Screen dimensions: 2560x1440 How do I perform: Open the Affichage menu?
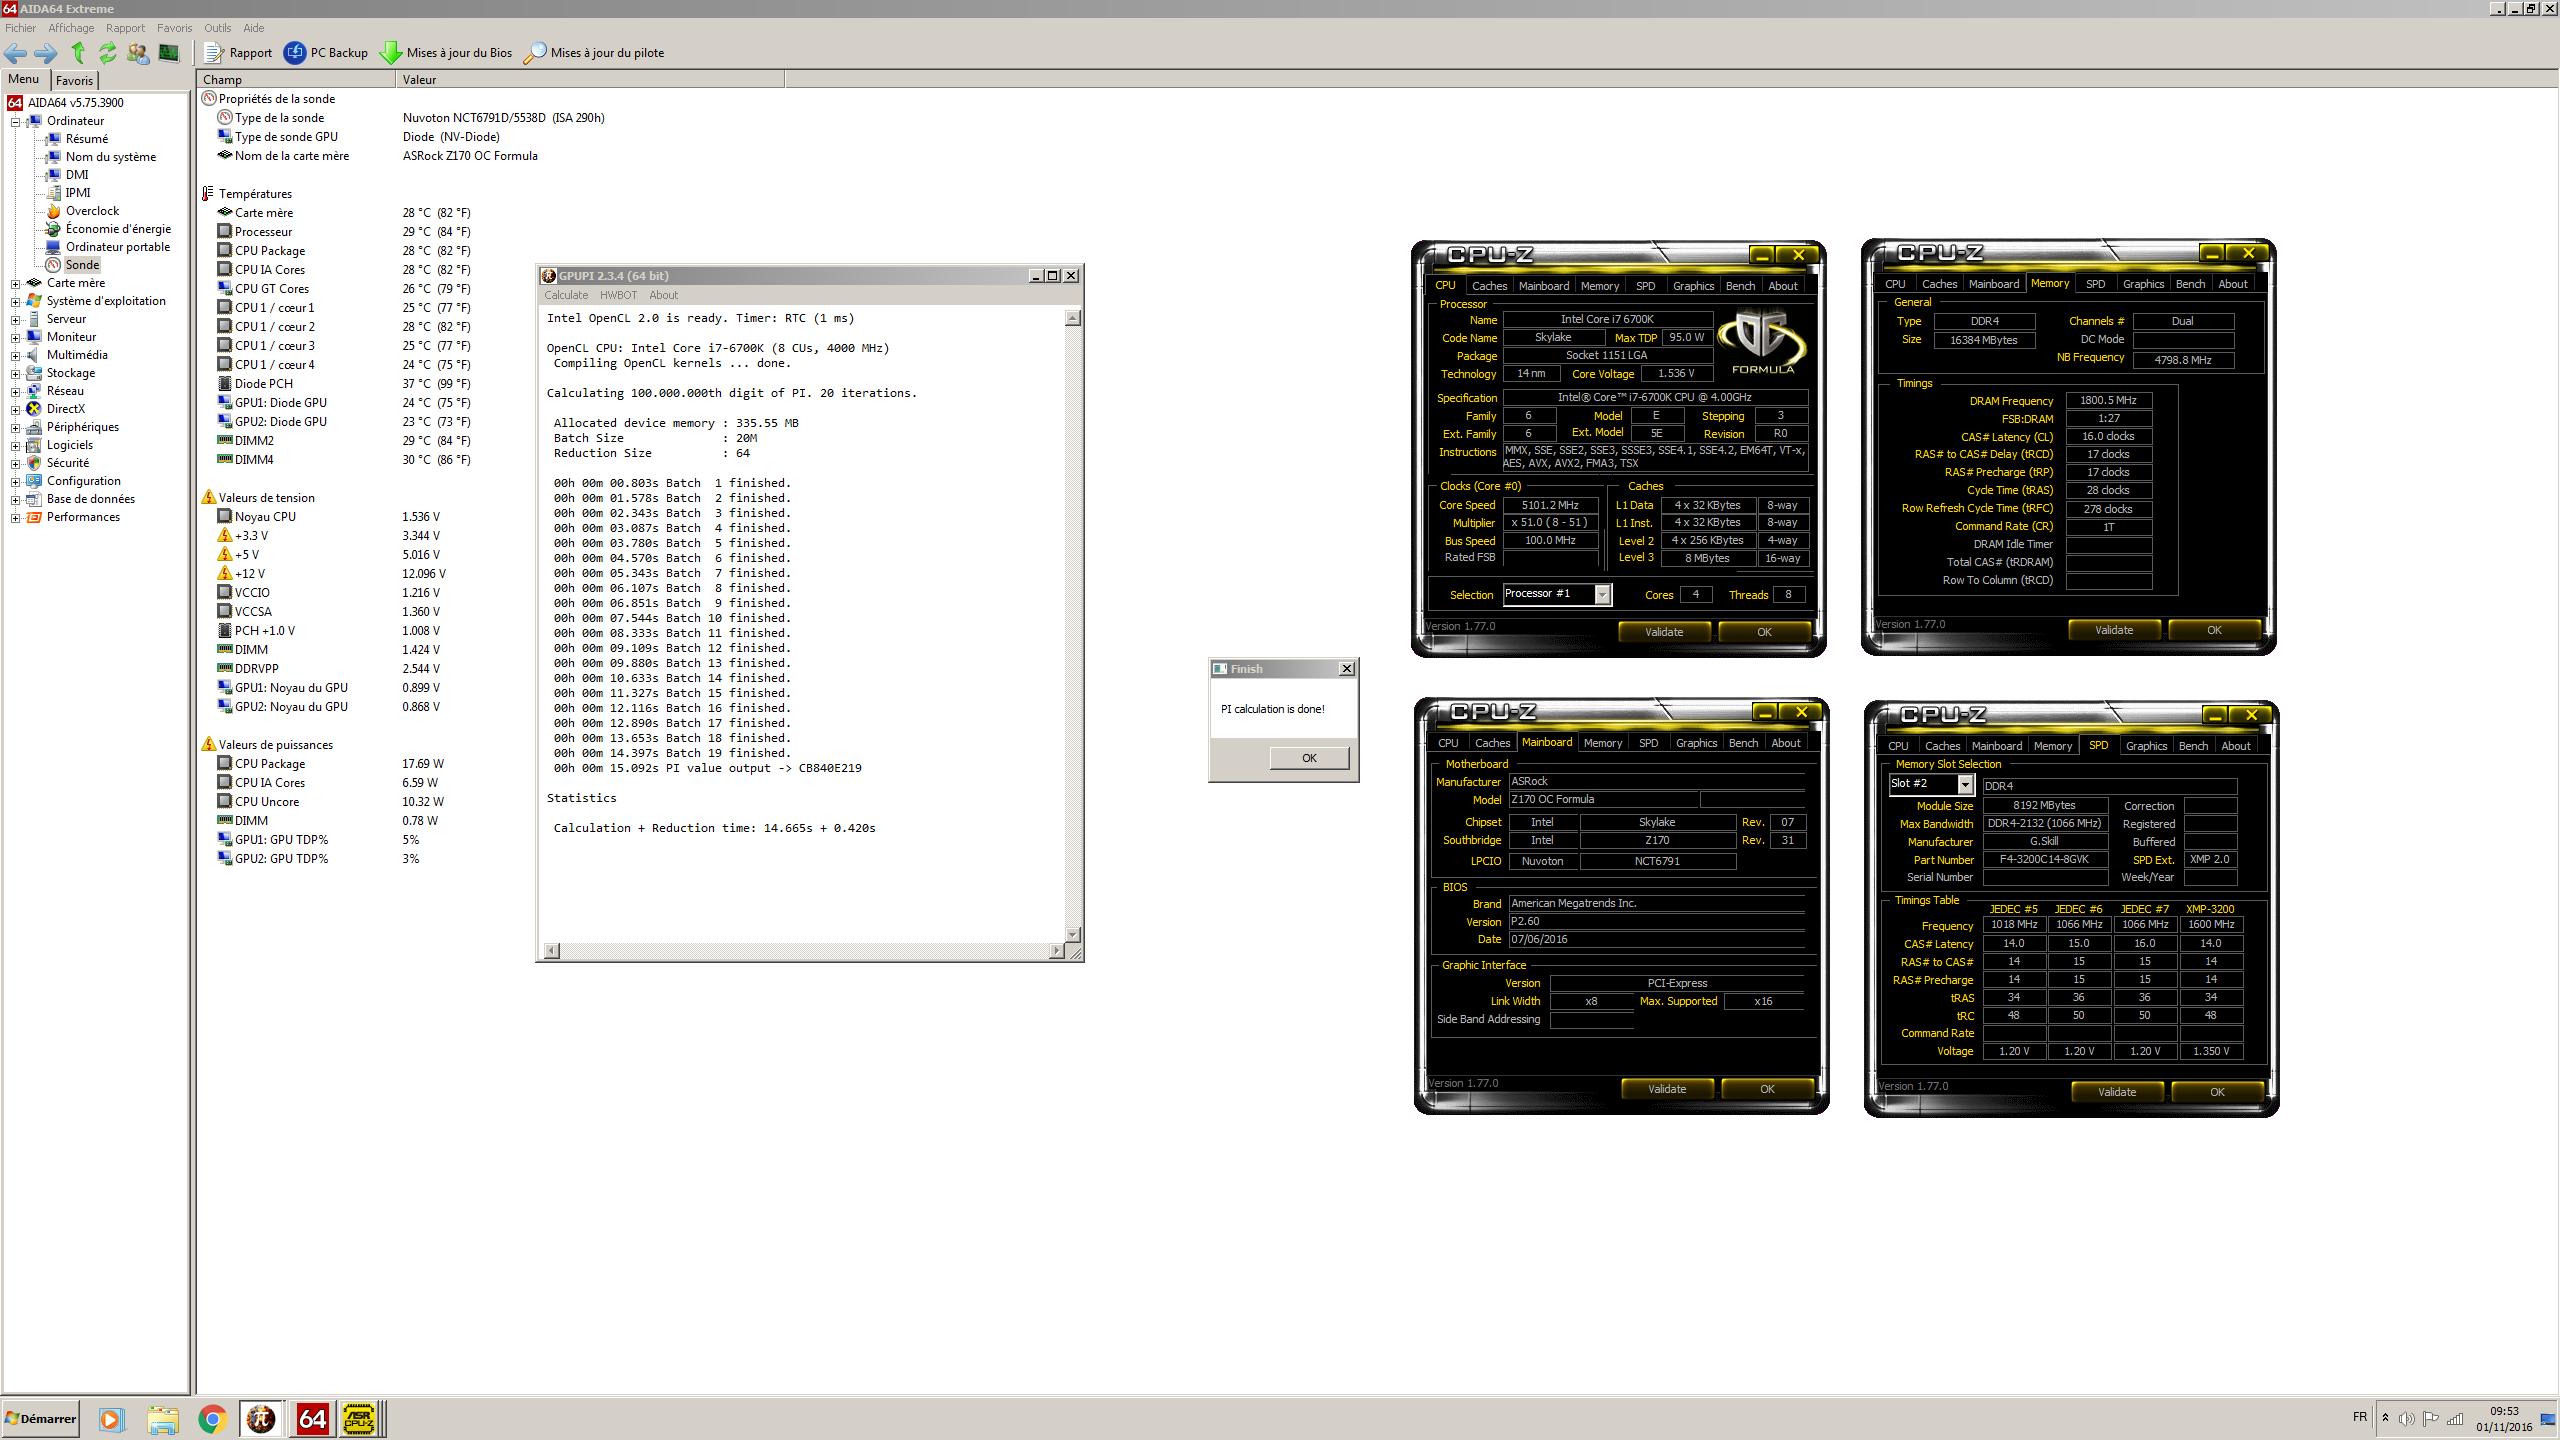71,28
